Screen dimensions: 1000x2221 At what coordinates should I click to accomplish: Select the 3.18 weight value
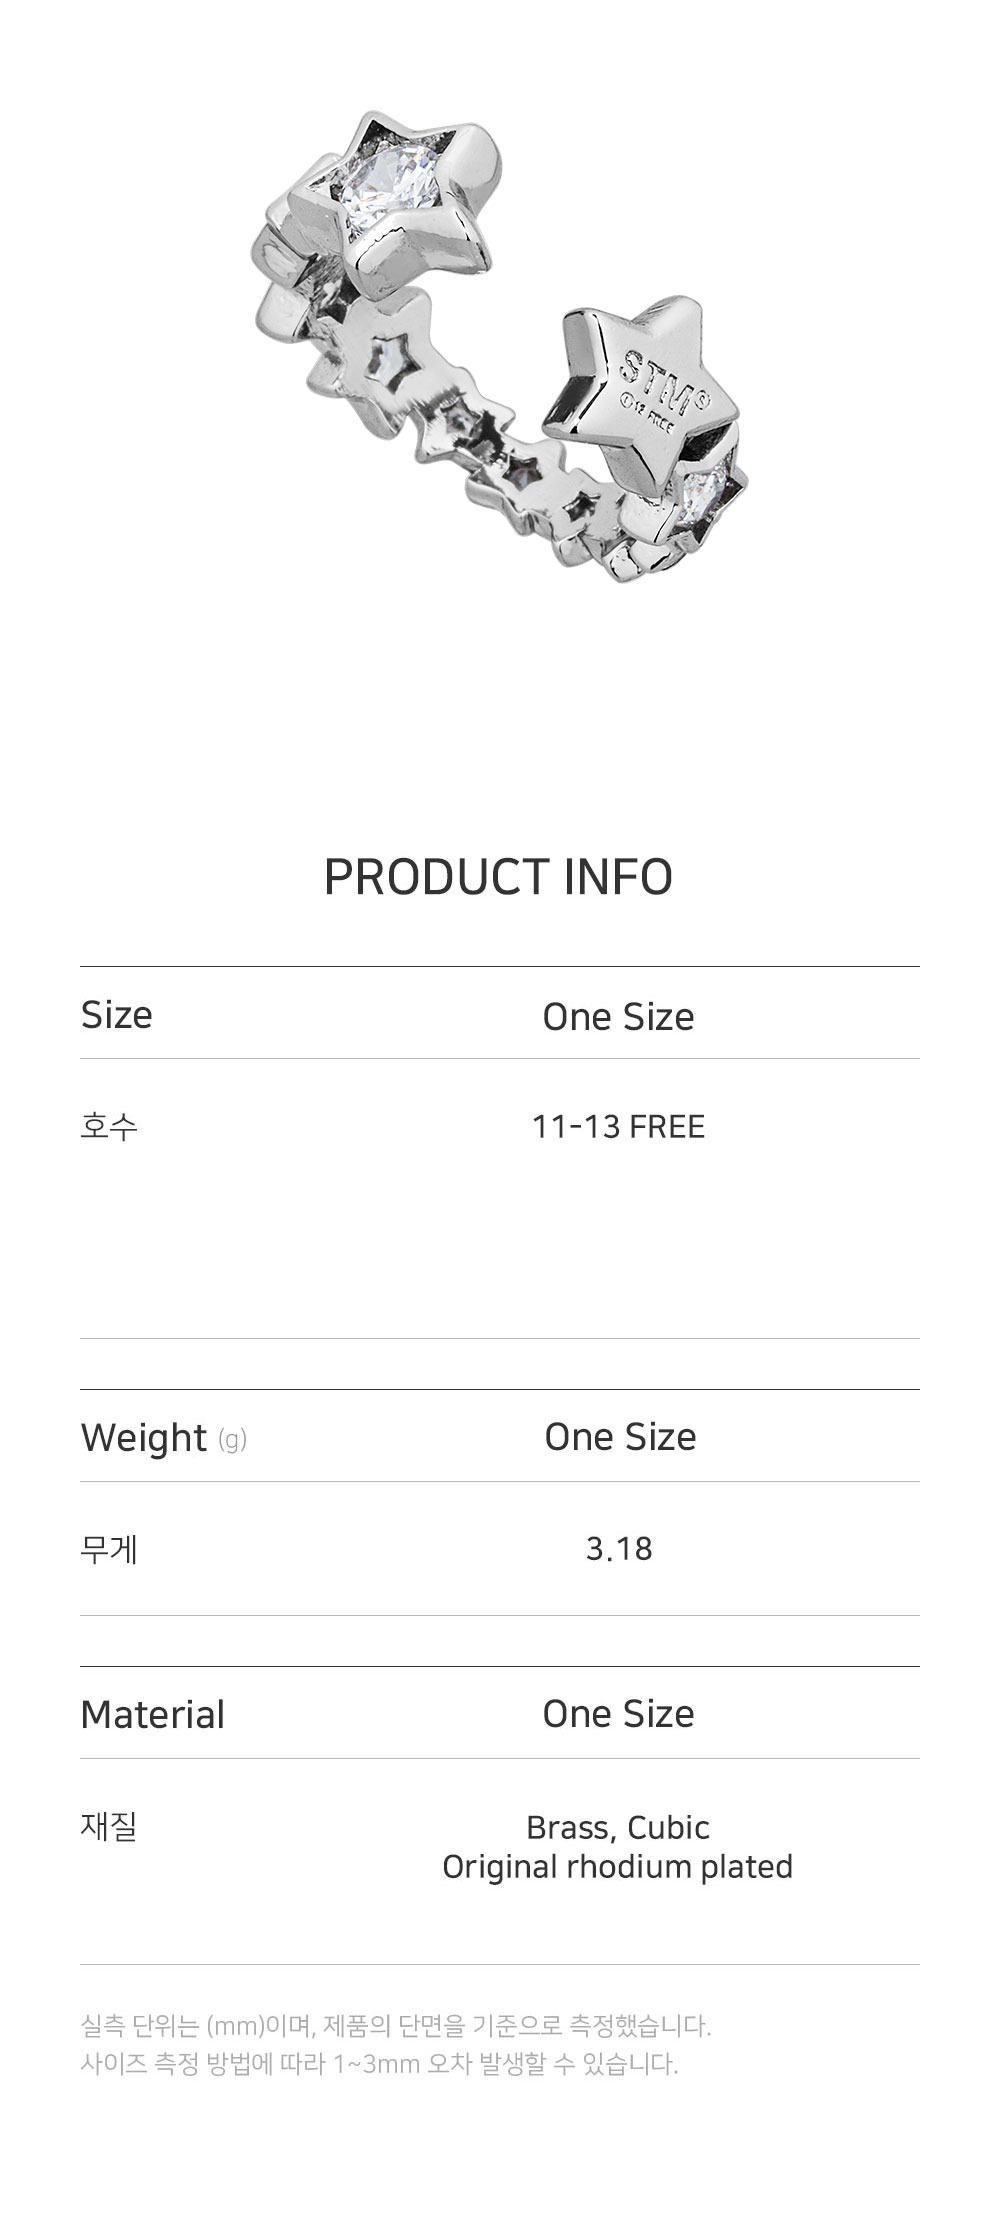(619, 1549)
